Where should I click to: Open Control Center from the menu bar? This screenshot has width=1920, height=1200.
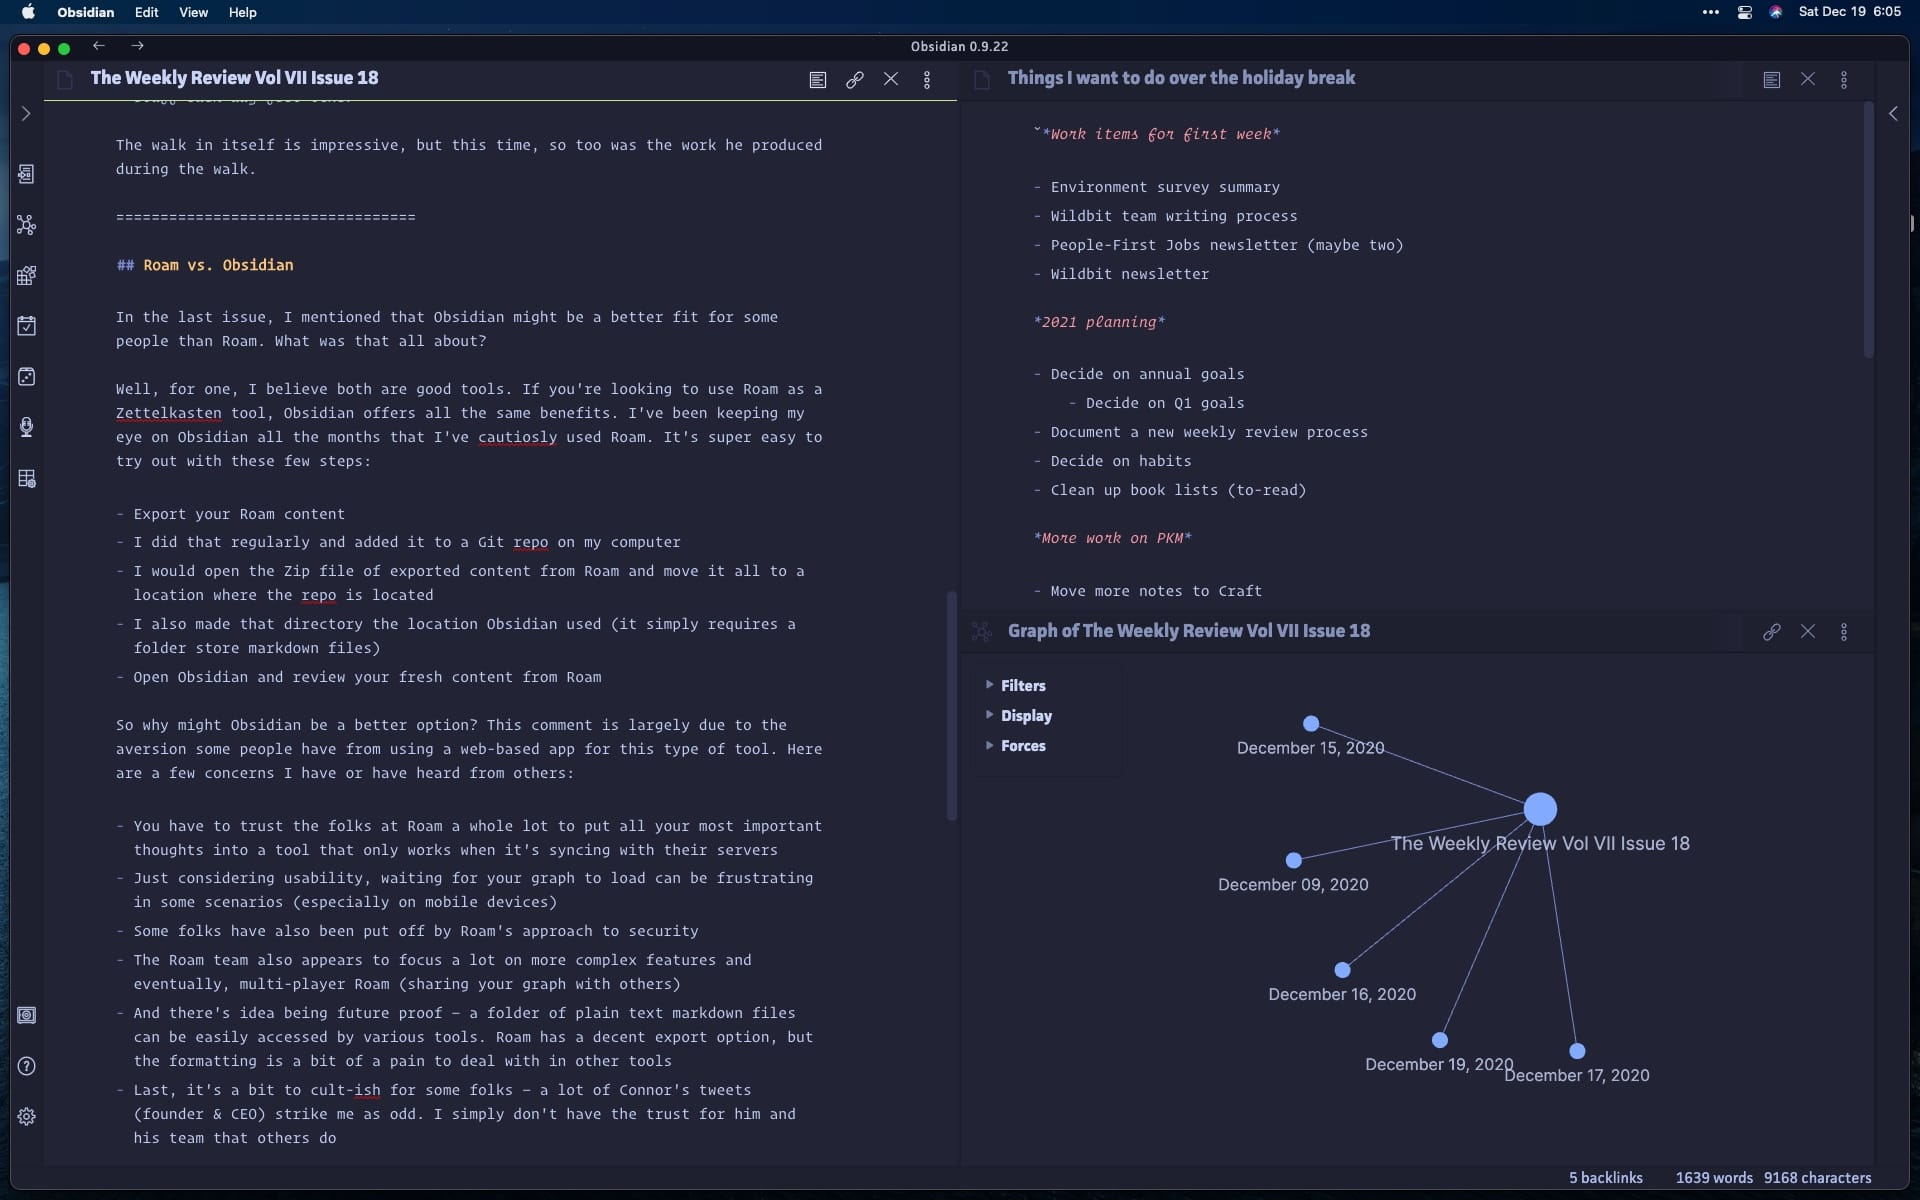pos(1745,12)
